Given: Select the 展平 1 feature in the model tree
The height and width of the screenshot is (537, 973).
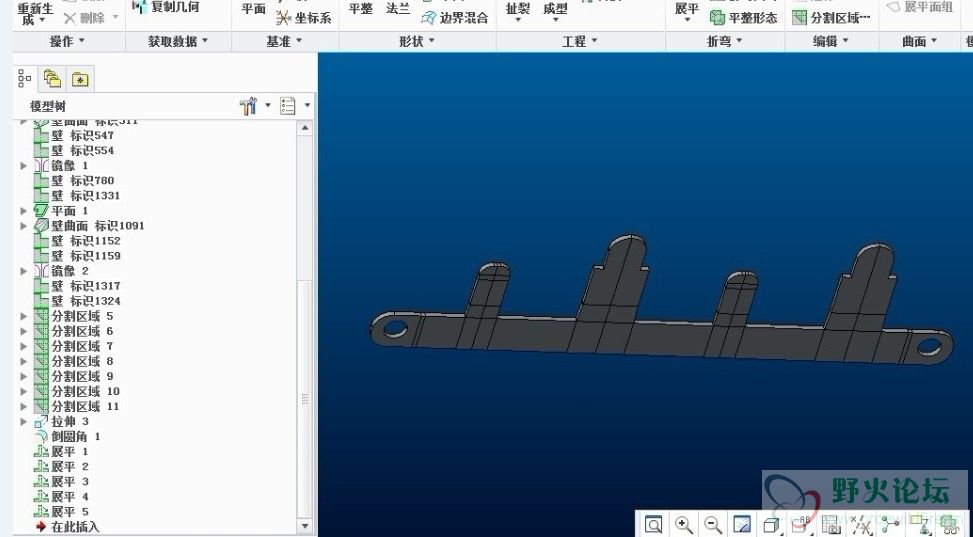Looking at the screenshot, I should coord(61,451).
